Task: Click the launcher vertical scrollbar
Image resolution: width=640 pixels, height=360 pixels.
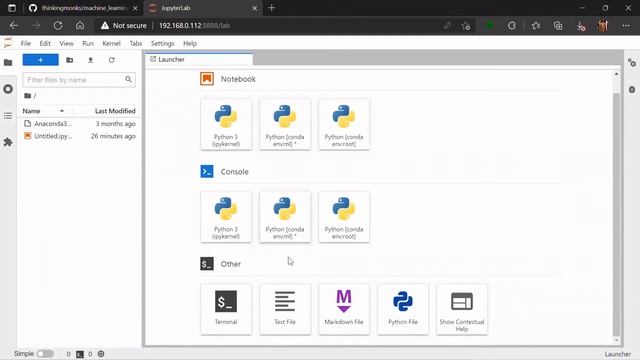Action: tap(616, 214)
